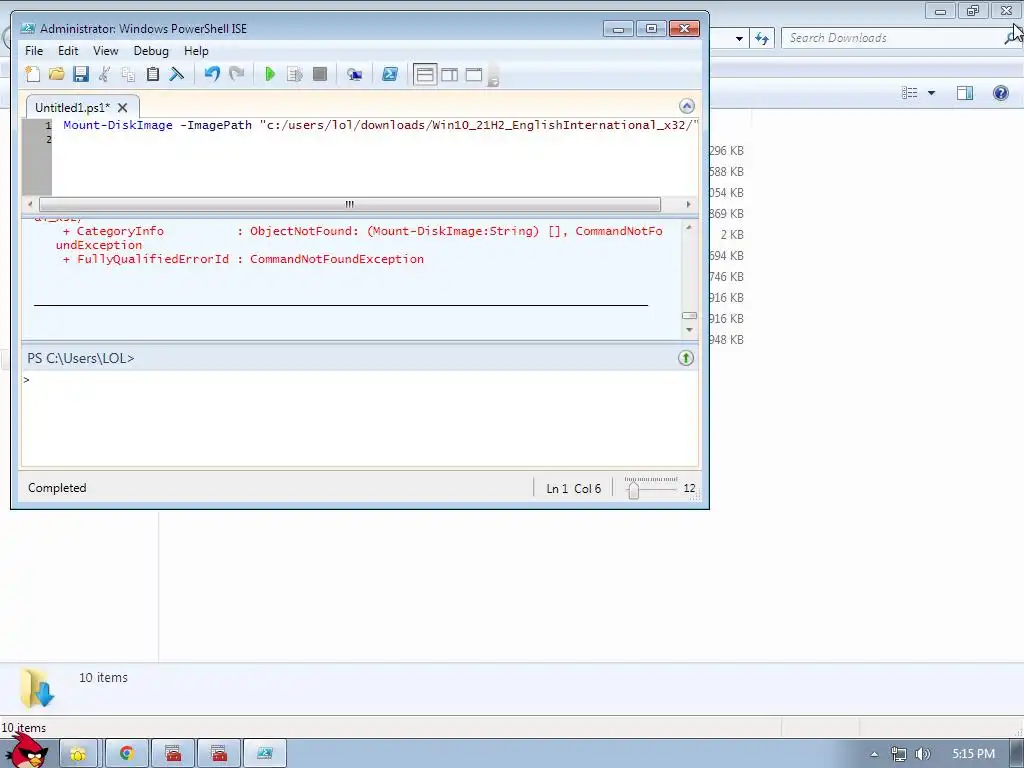Copy with the toolbar copy icon

coord(129,74)
